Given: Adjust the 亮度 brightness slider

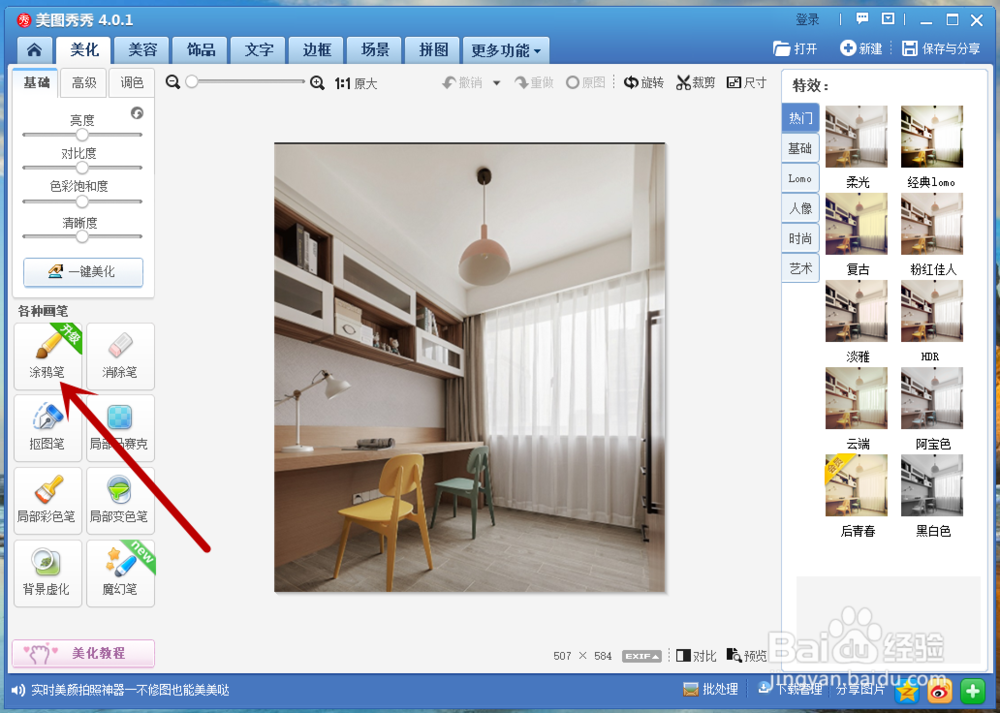Looking at the screenshot, I should tap(82, 135).
